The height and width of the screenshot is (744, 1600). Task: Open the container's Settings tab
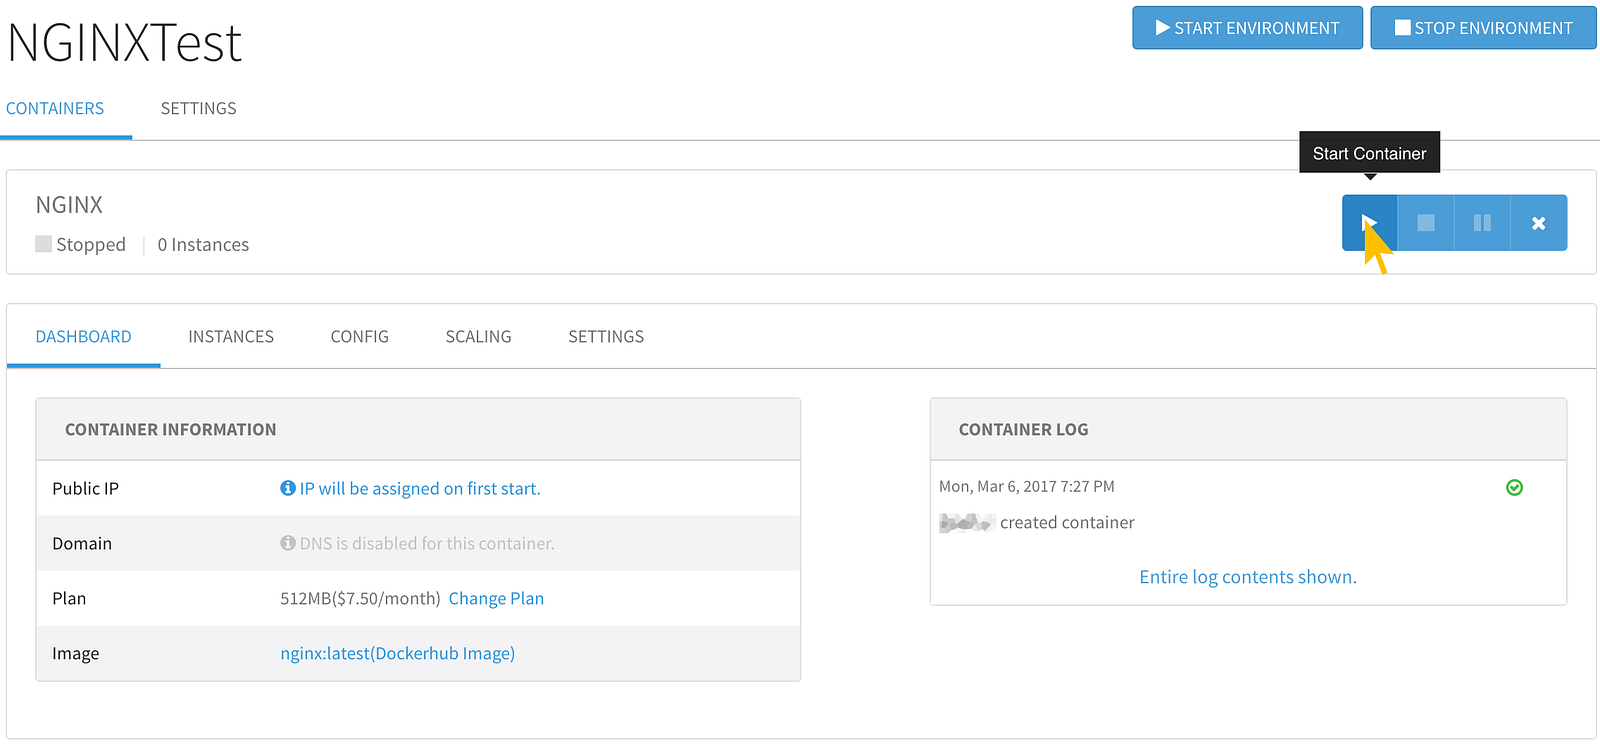click(606, 337)
